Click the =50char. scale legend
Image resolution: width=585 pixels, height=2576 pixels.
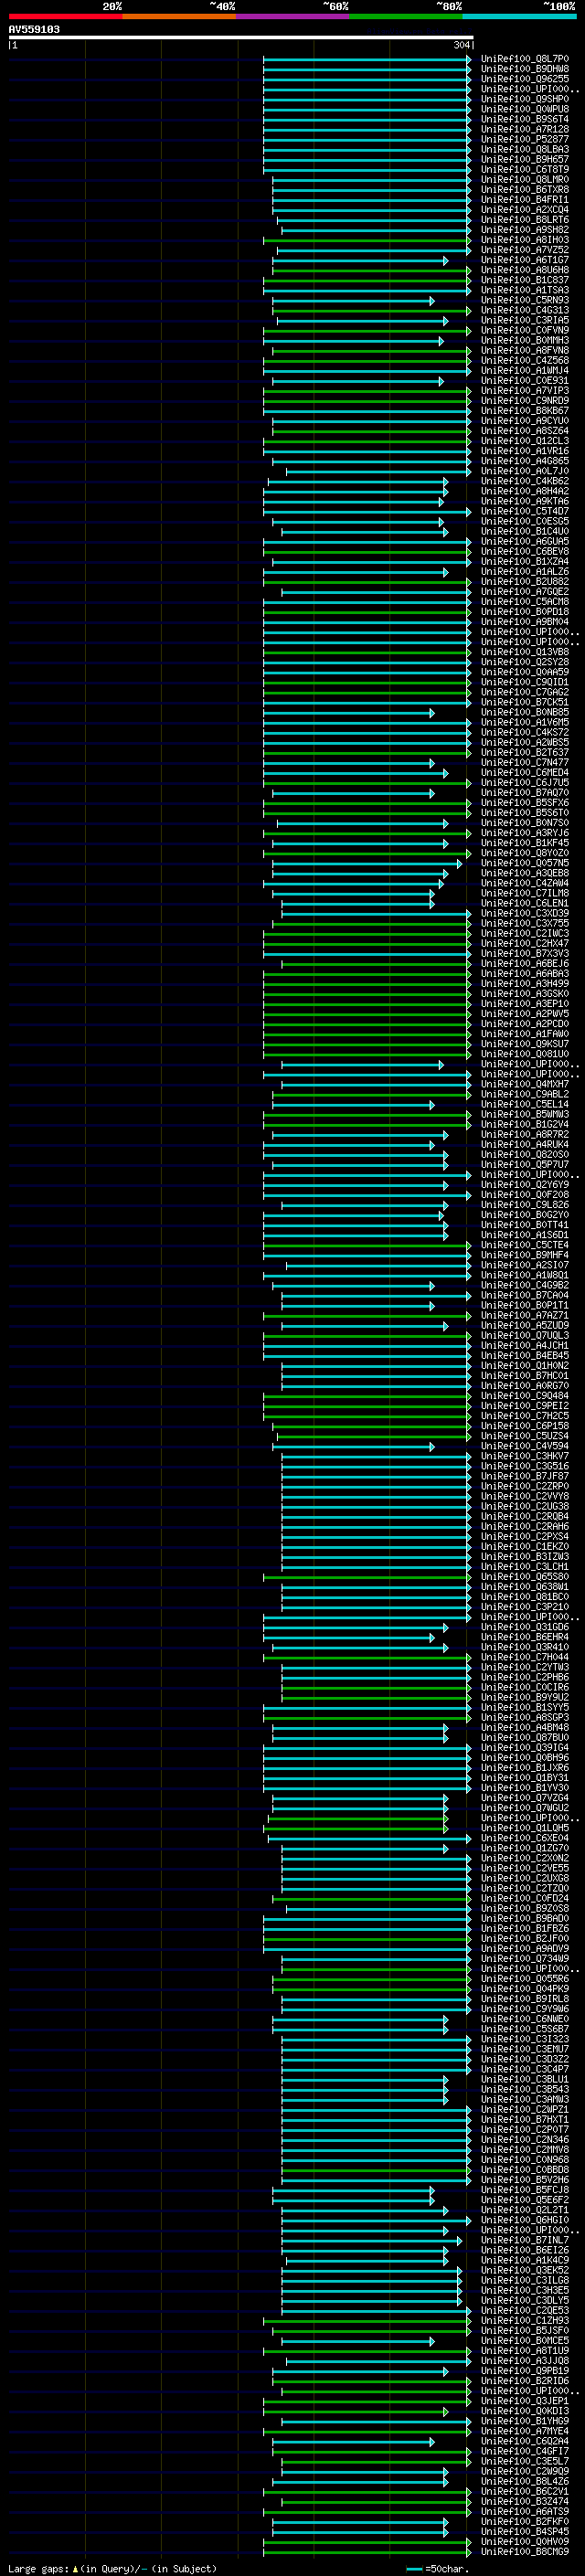coord(438,2569)
